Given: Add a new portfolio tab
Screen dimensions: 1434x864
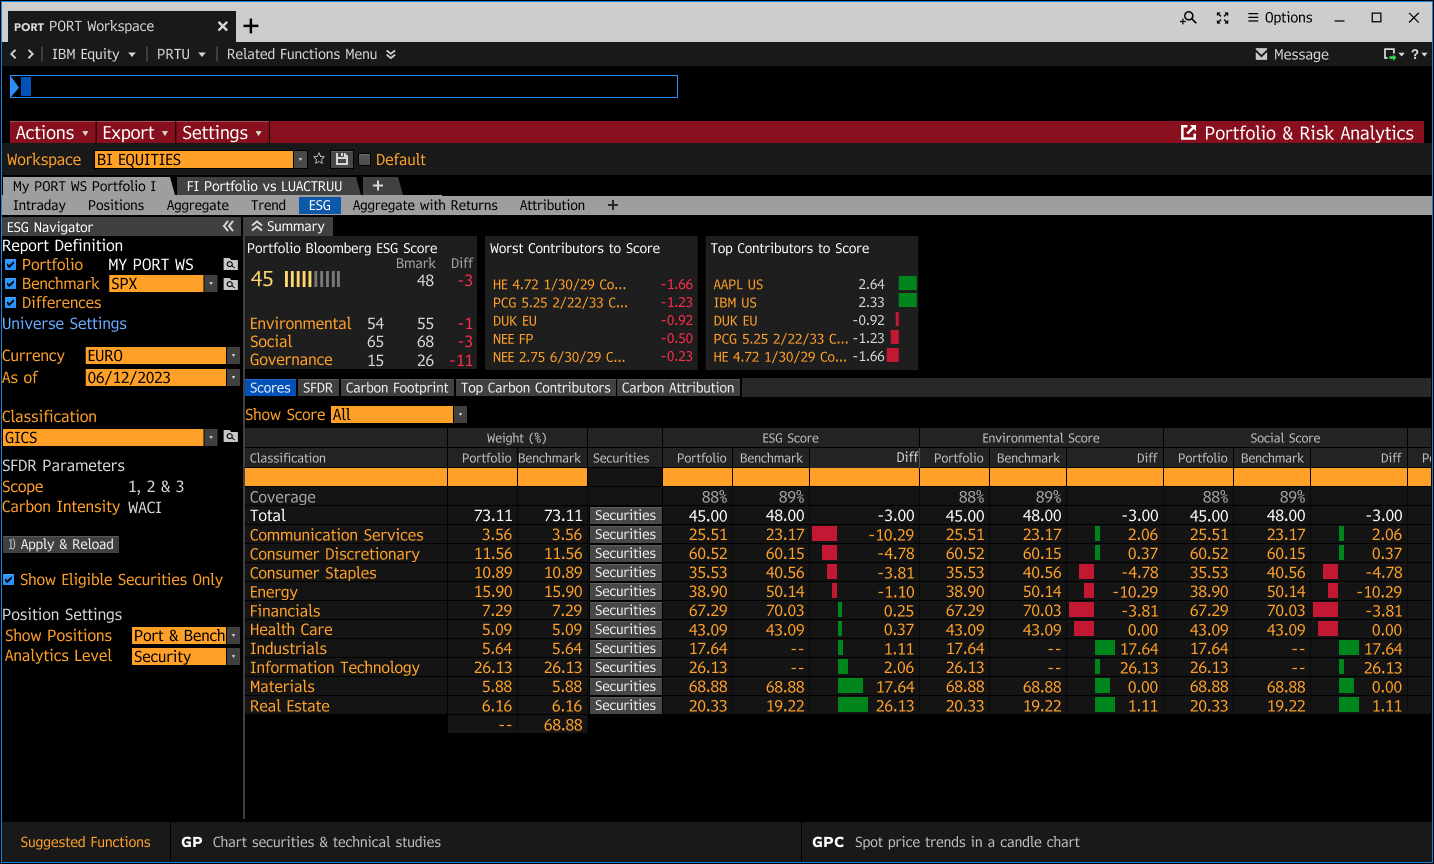Looking at the screenshot, I should click(378, 186).
